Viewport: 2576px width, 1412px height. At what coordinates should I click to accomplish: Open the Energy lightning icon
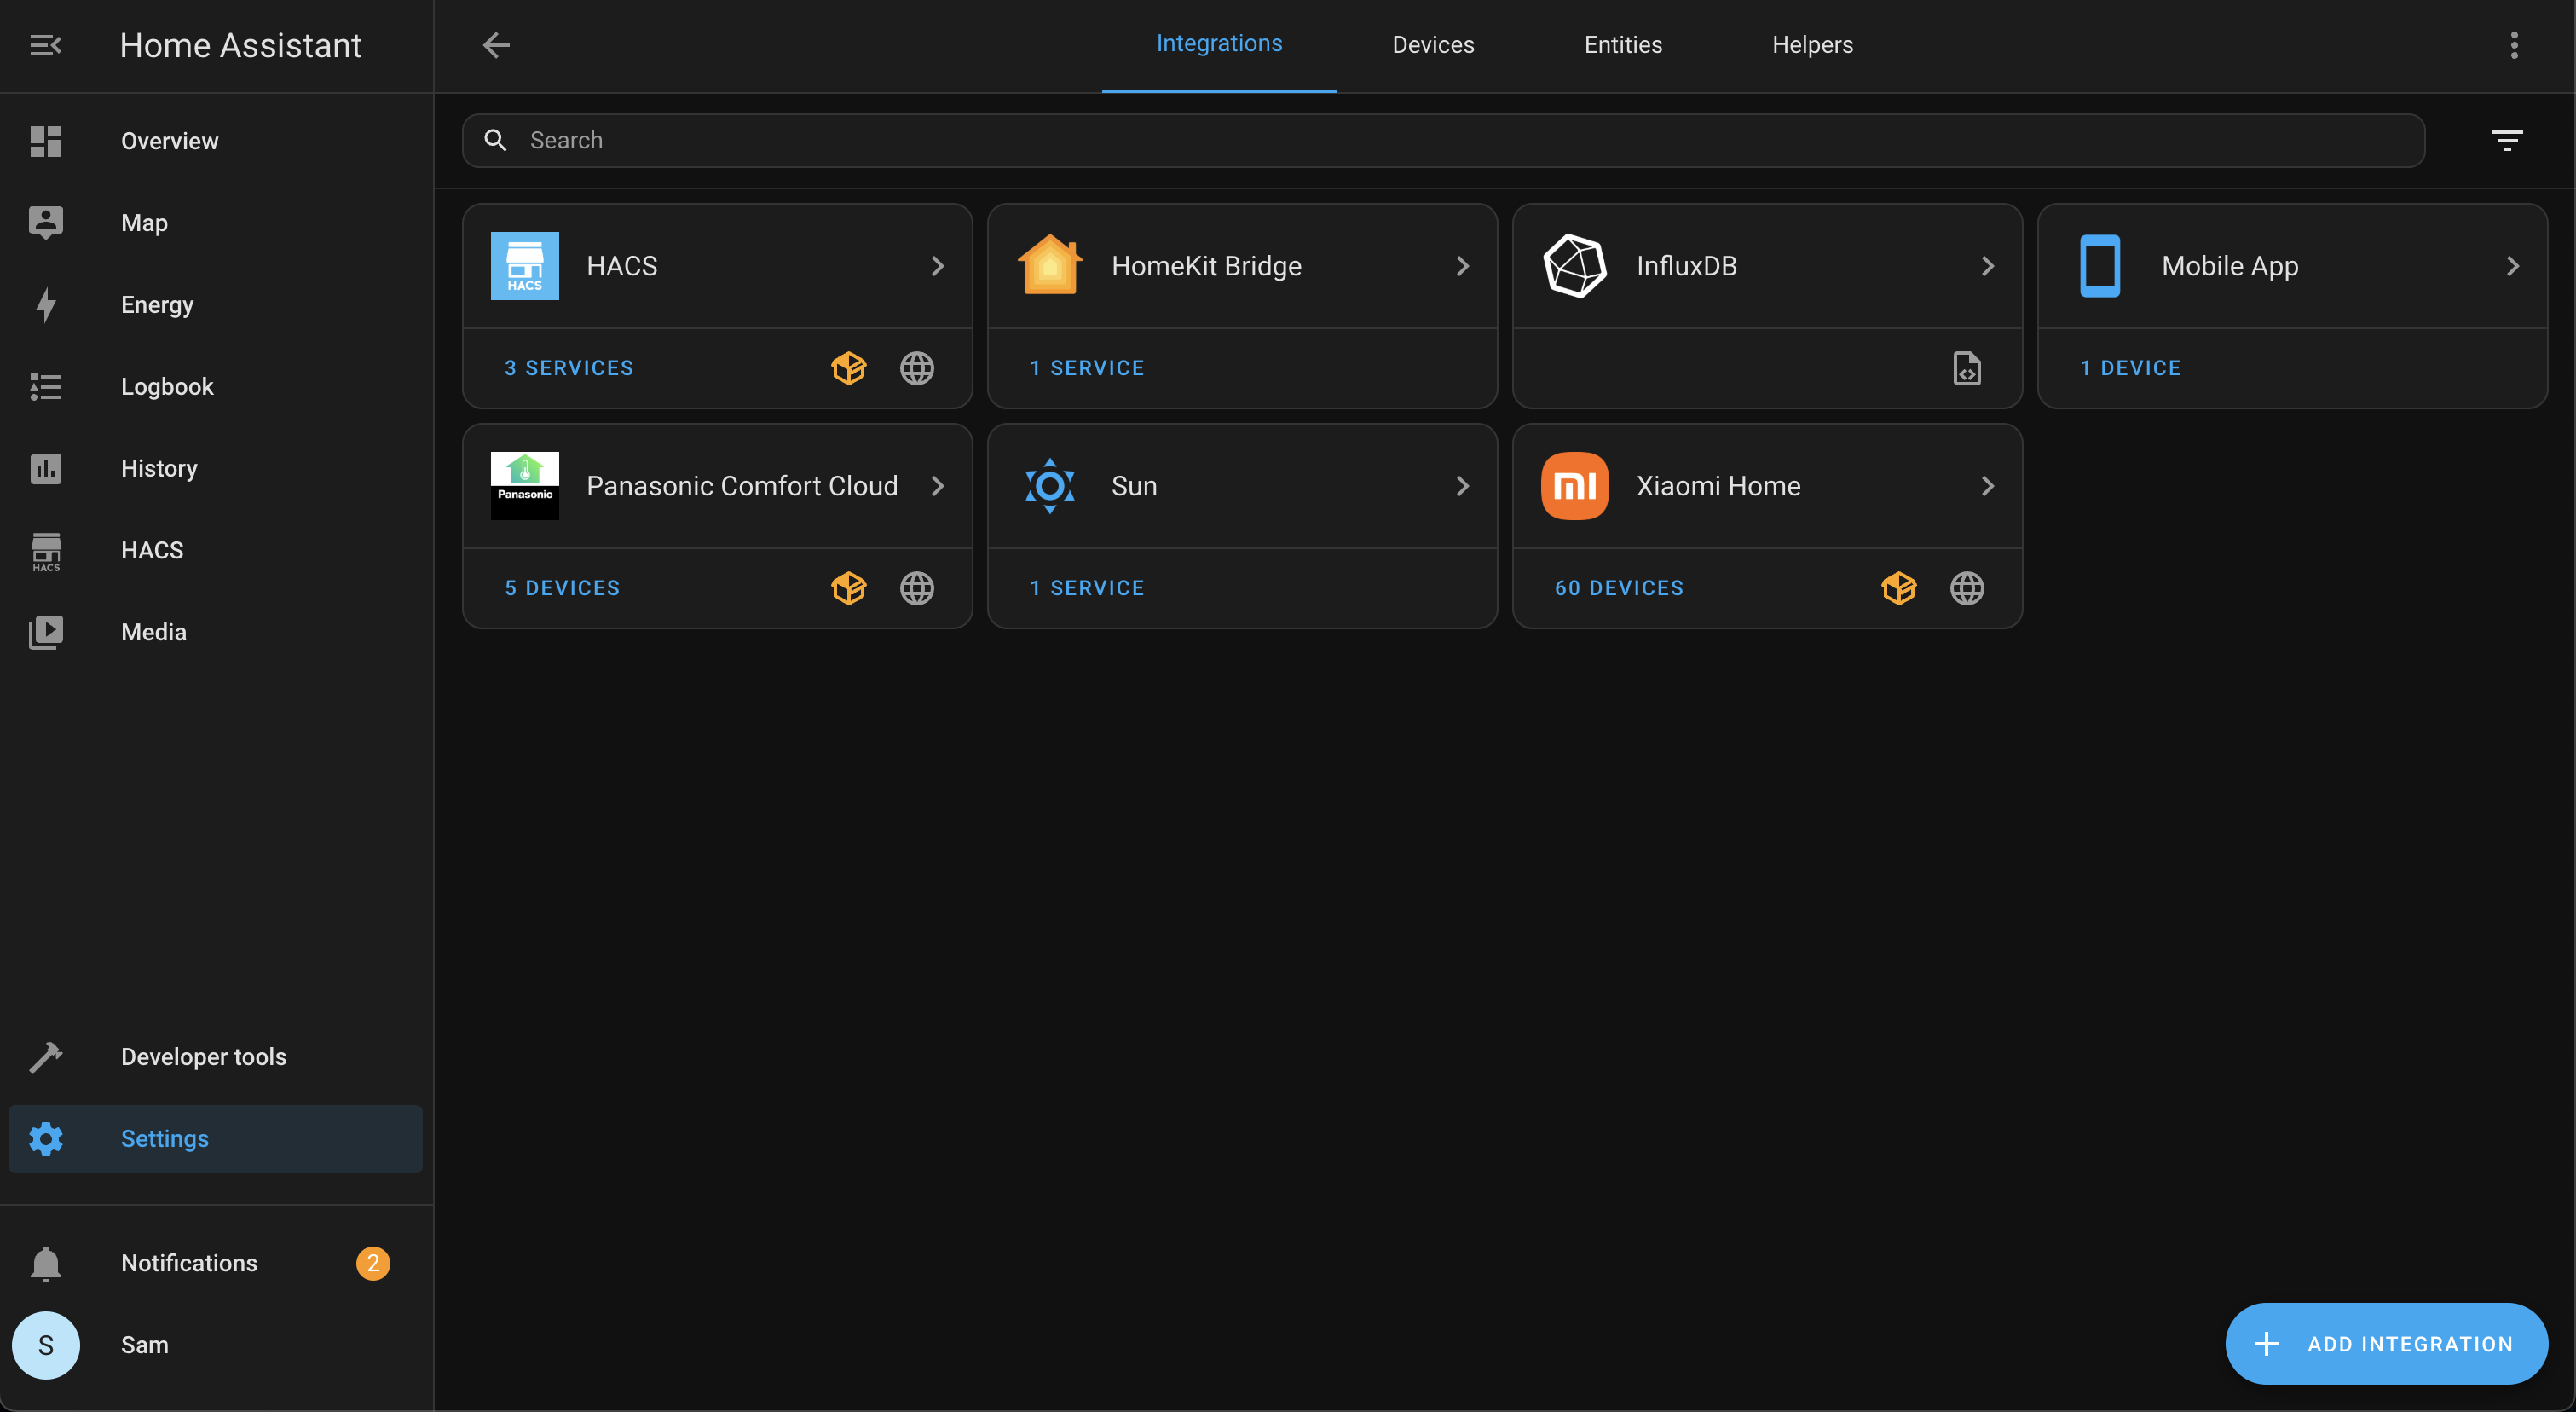click(x=46, y=305)
